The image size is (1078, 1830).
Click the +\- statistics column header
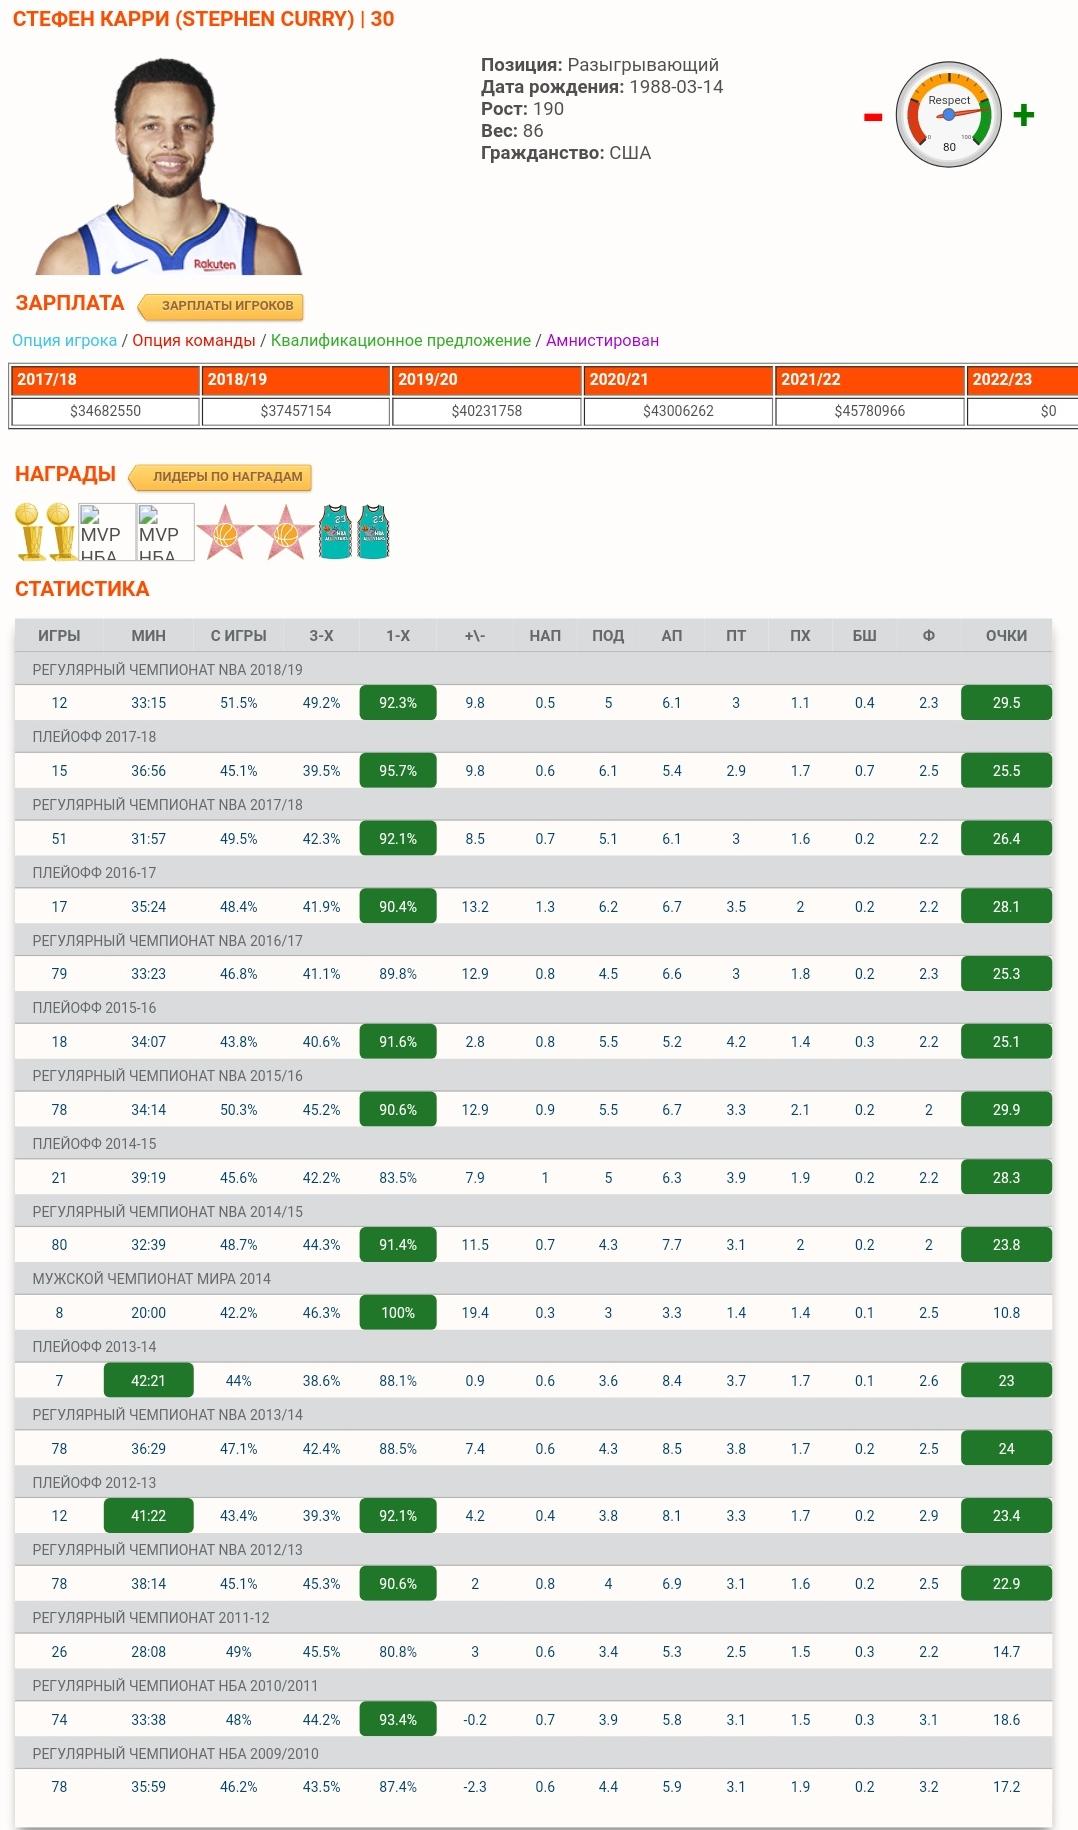pos(475,636)
